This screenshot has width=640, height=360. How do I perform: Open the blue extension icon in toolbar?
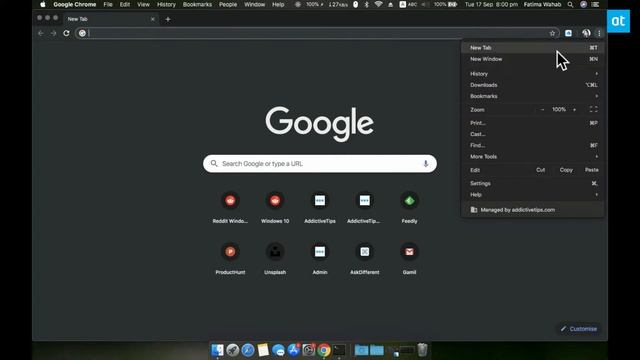tap(568, 33)
